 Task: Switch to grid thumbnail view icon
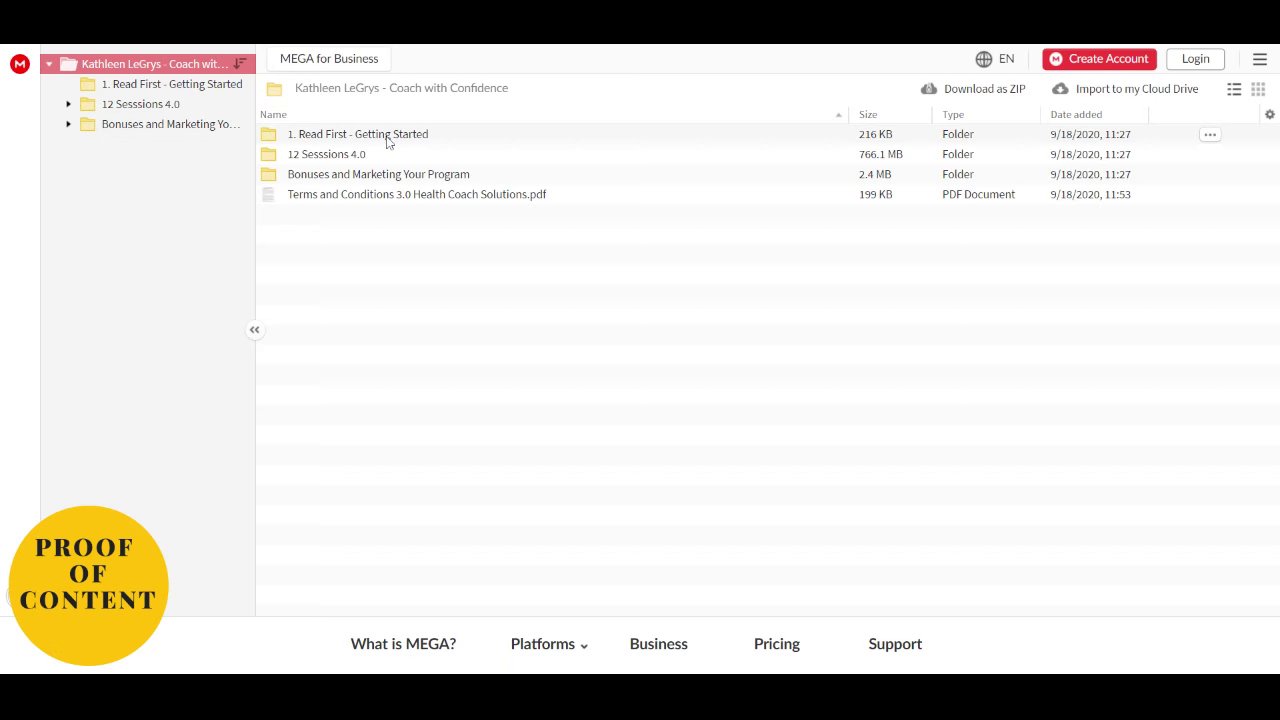click(x=1258, y=89)
